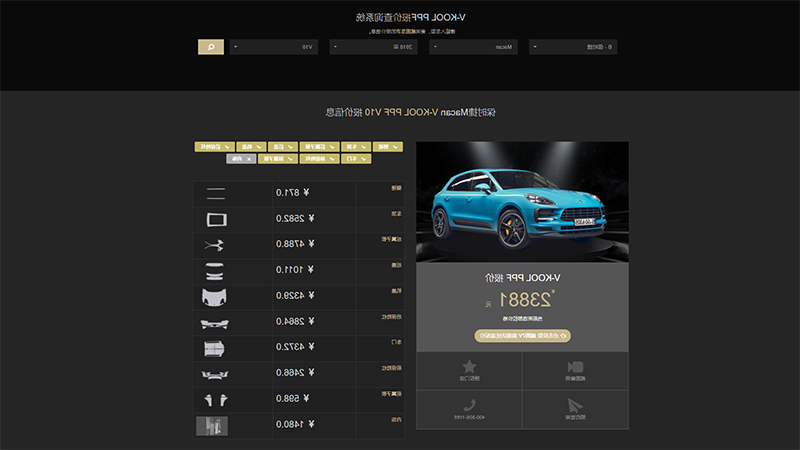
Task: Click the 预约安装 label text
Action: click(x=575, y=417)
